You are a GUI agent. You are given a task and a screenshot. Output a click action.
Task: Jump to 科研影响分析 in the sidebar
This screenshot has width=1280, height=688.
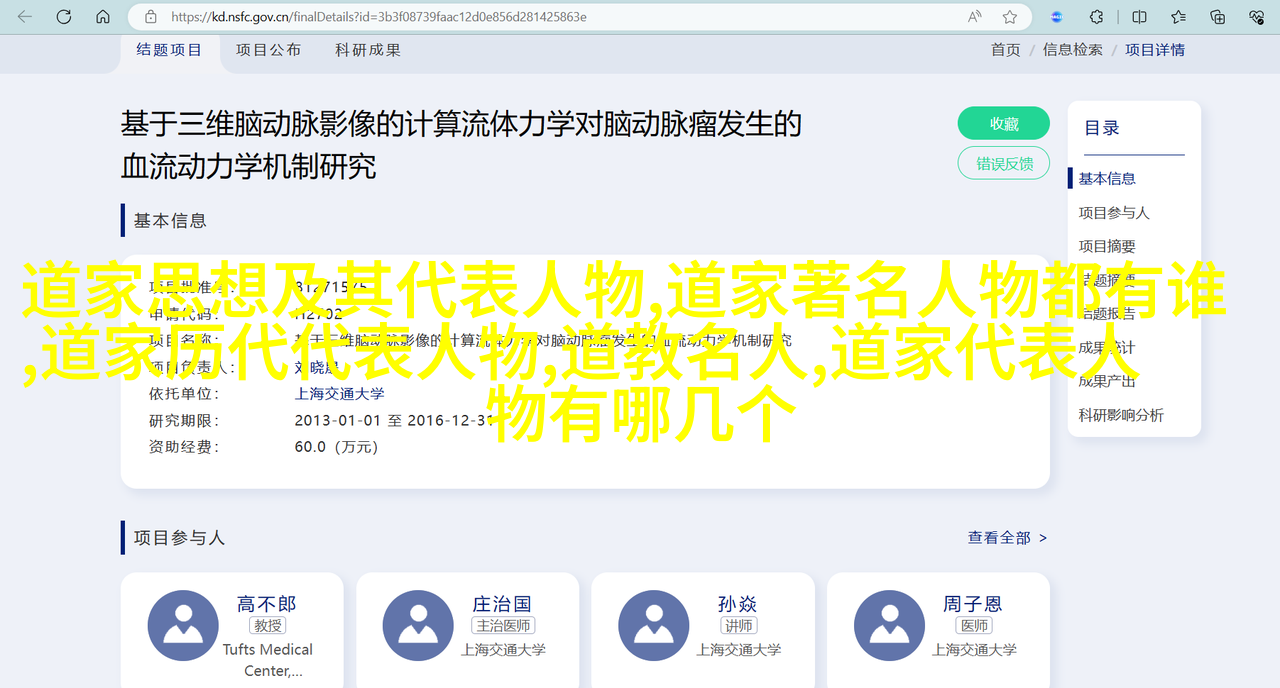point(1120,415)
